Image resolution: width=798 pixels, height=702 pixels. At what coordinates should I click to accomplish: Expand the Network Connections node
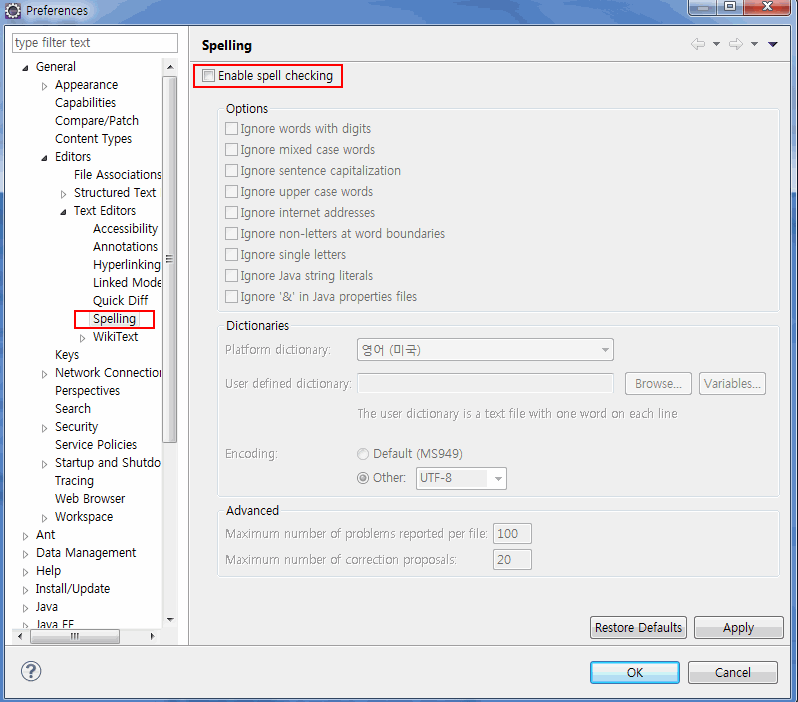point(44,374)
